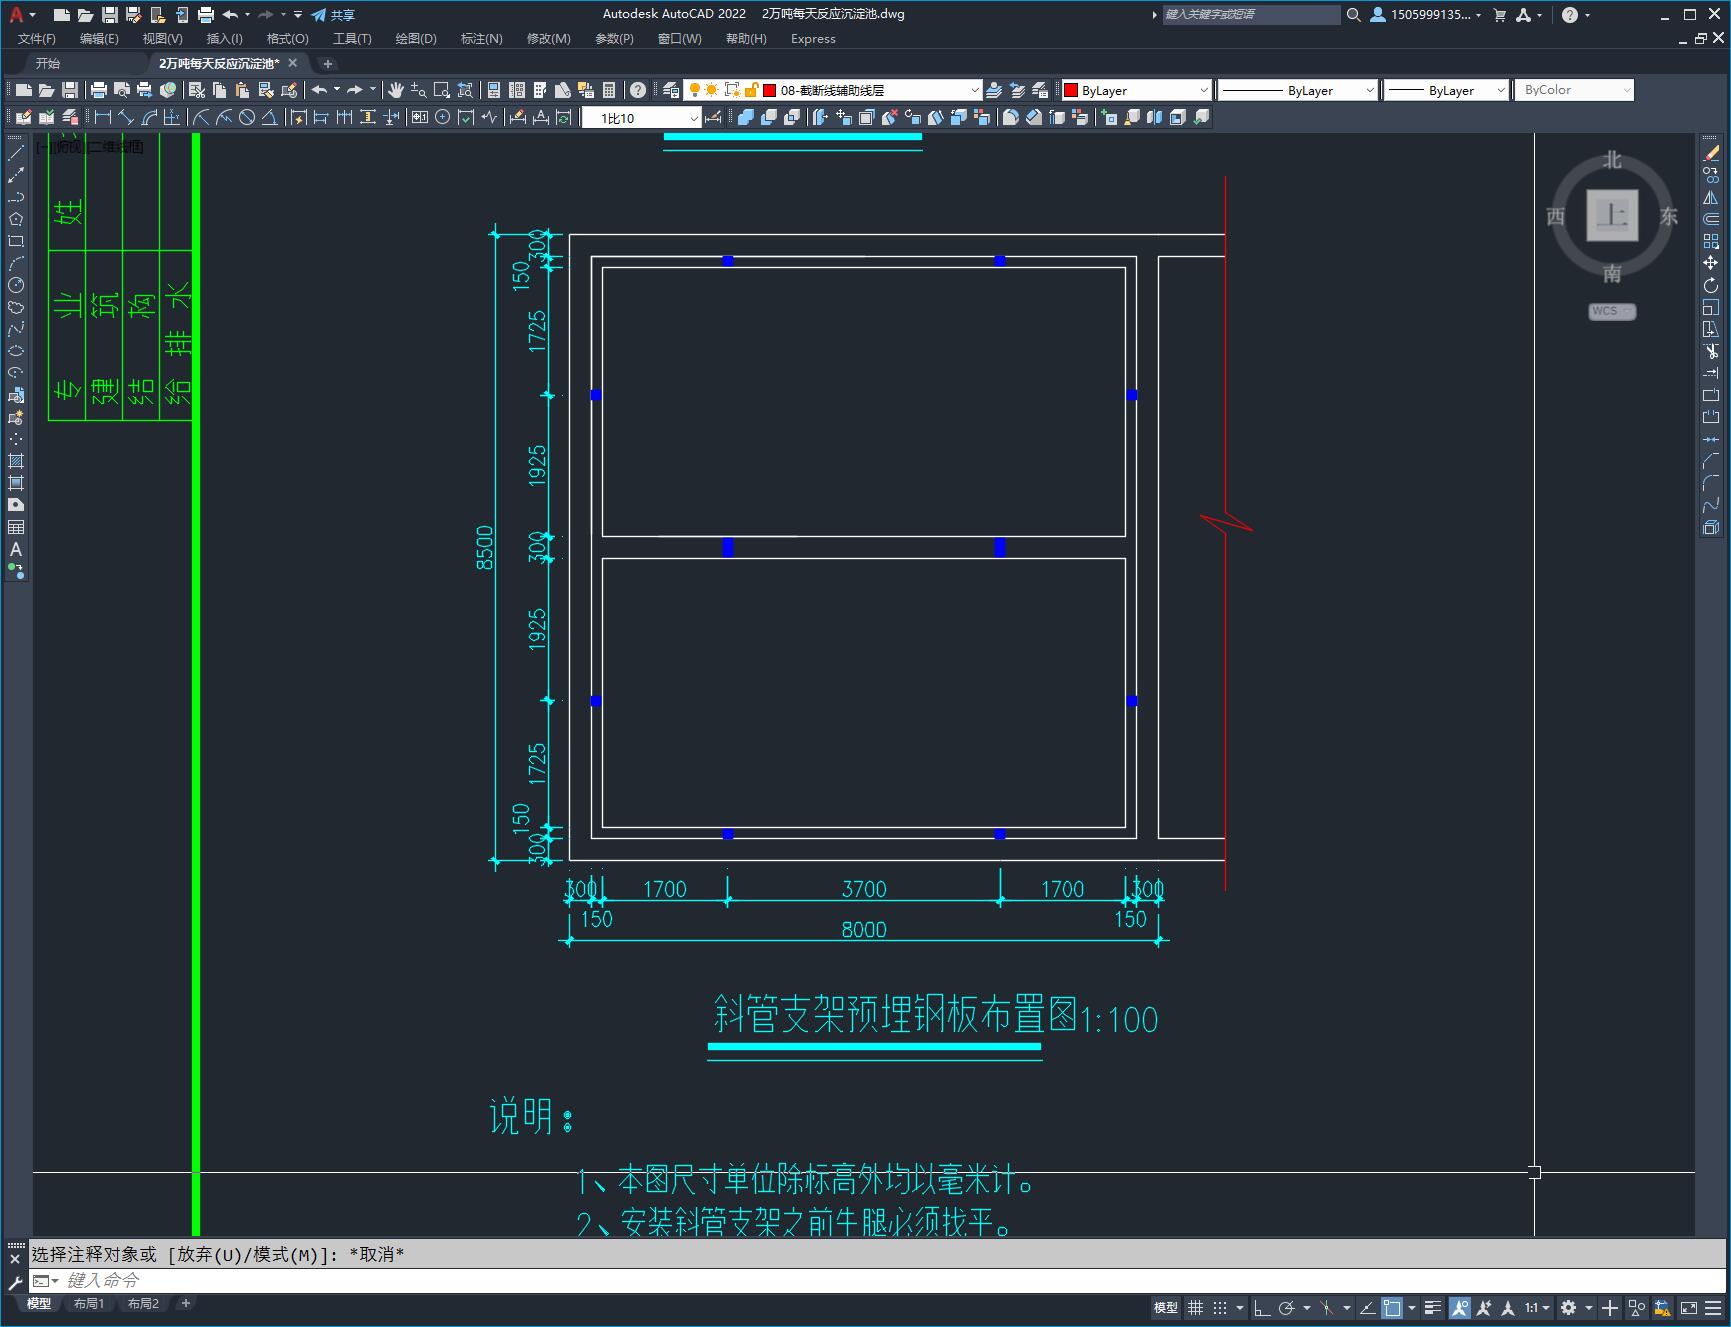
Task: Toggle drawing grid display
Action: (x=1195, y=1308)
